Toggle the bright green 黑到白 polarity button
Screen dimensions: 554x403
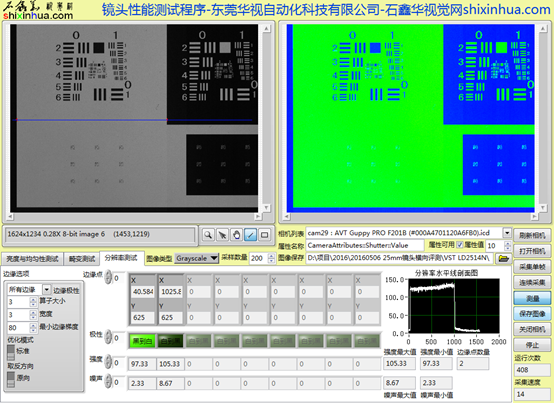click(142, 341)
